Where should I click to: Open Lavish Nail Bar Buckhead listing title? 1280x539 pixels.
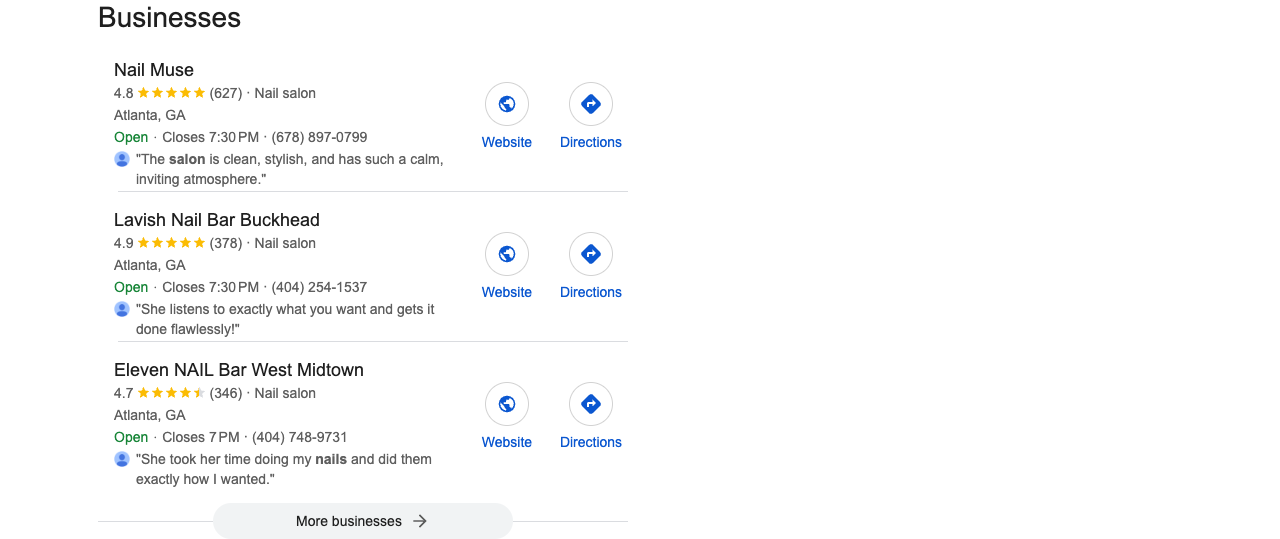(x=217, y=220)
